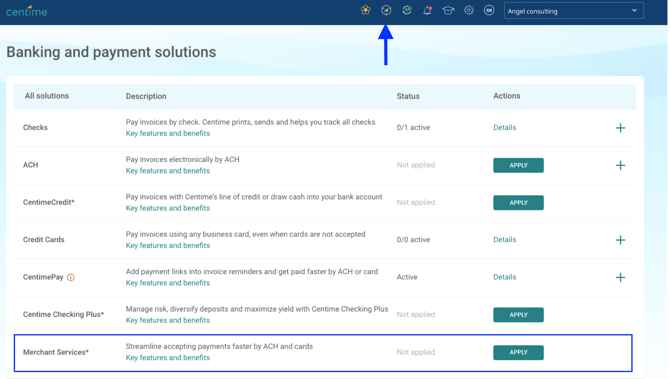Open the notifications bell
Screen dimensions: 670x379
(x=427, y=10)
